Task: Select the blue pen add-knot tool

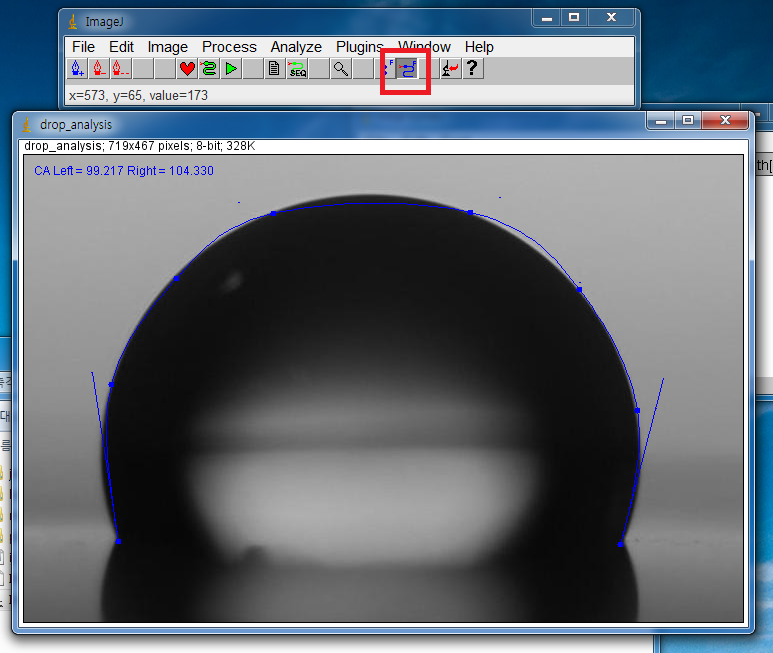Action: click(77, 69)
